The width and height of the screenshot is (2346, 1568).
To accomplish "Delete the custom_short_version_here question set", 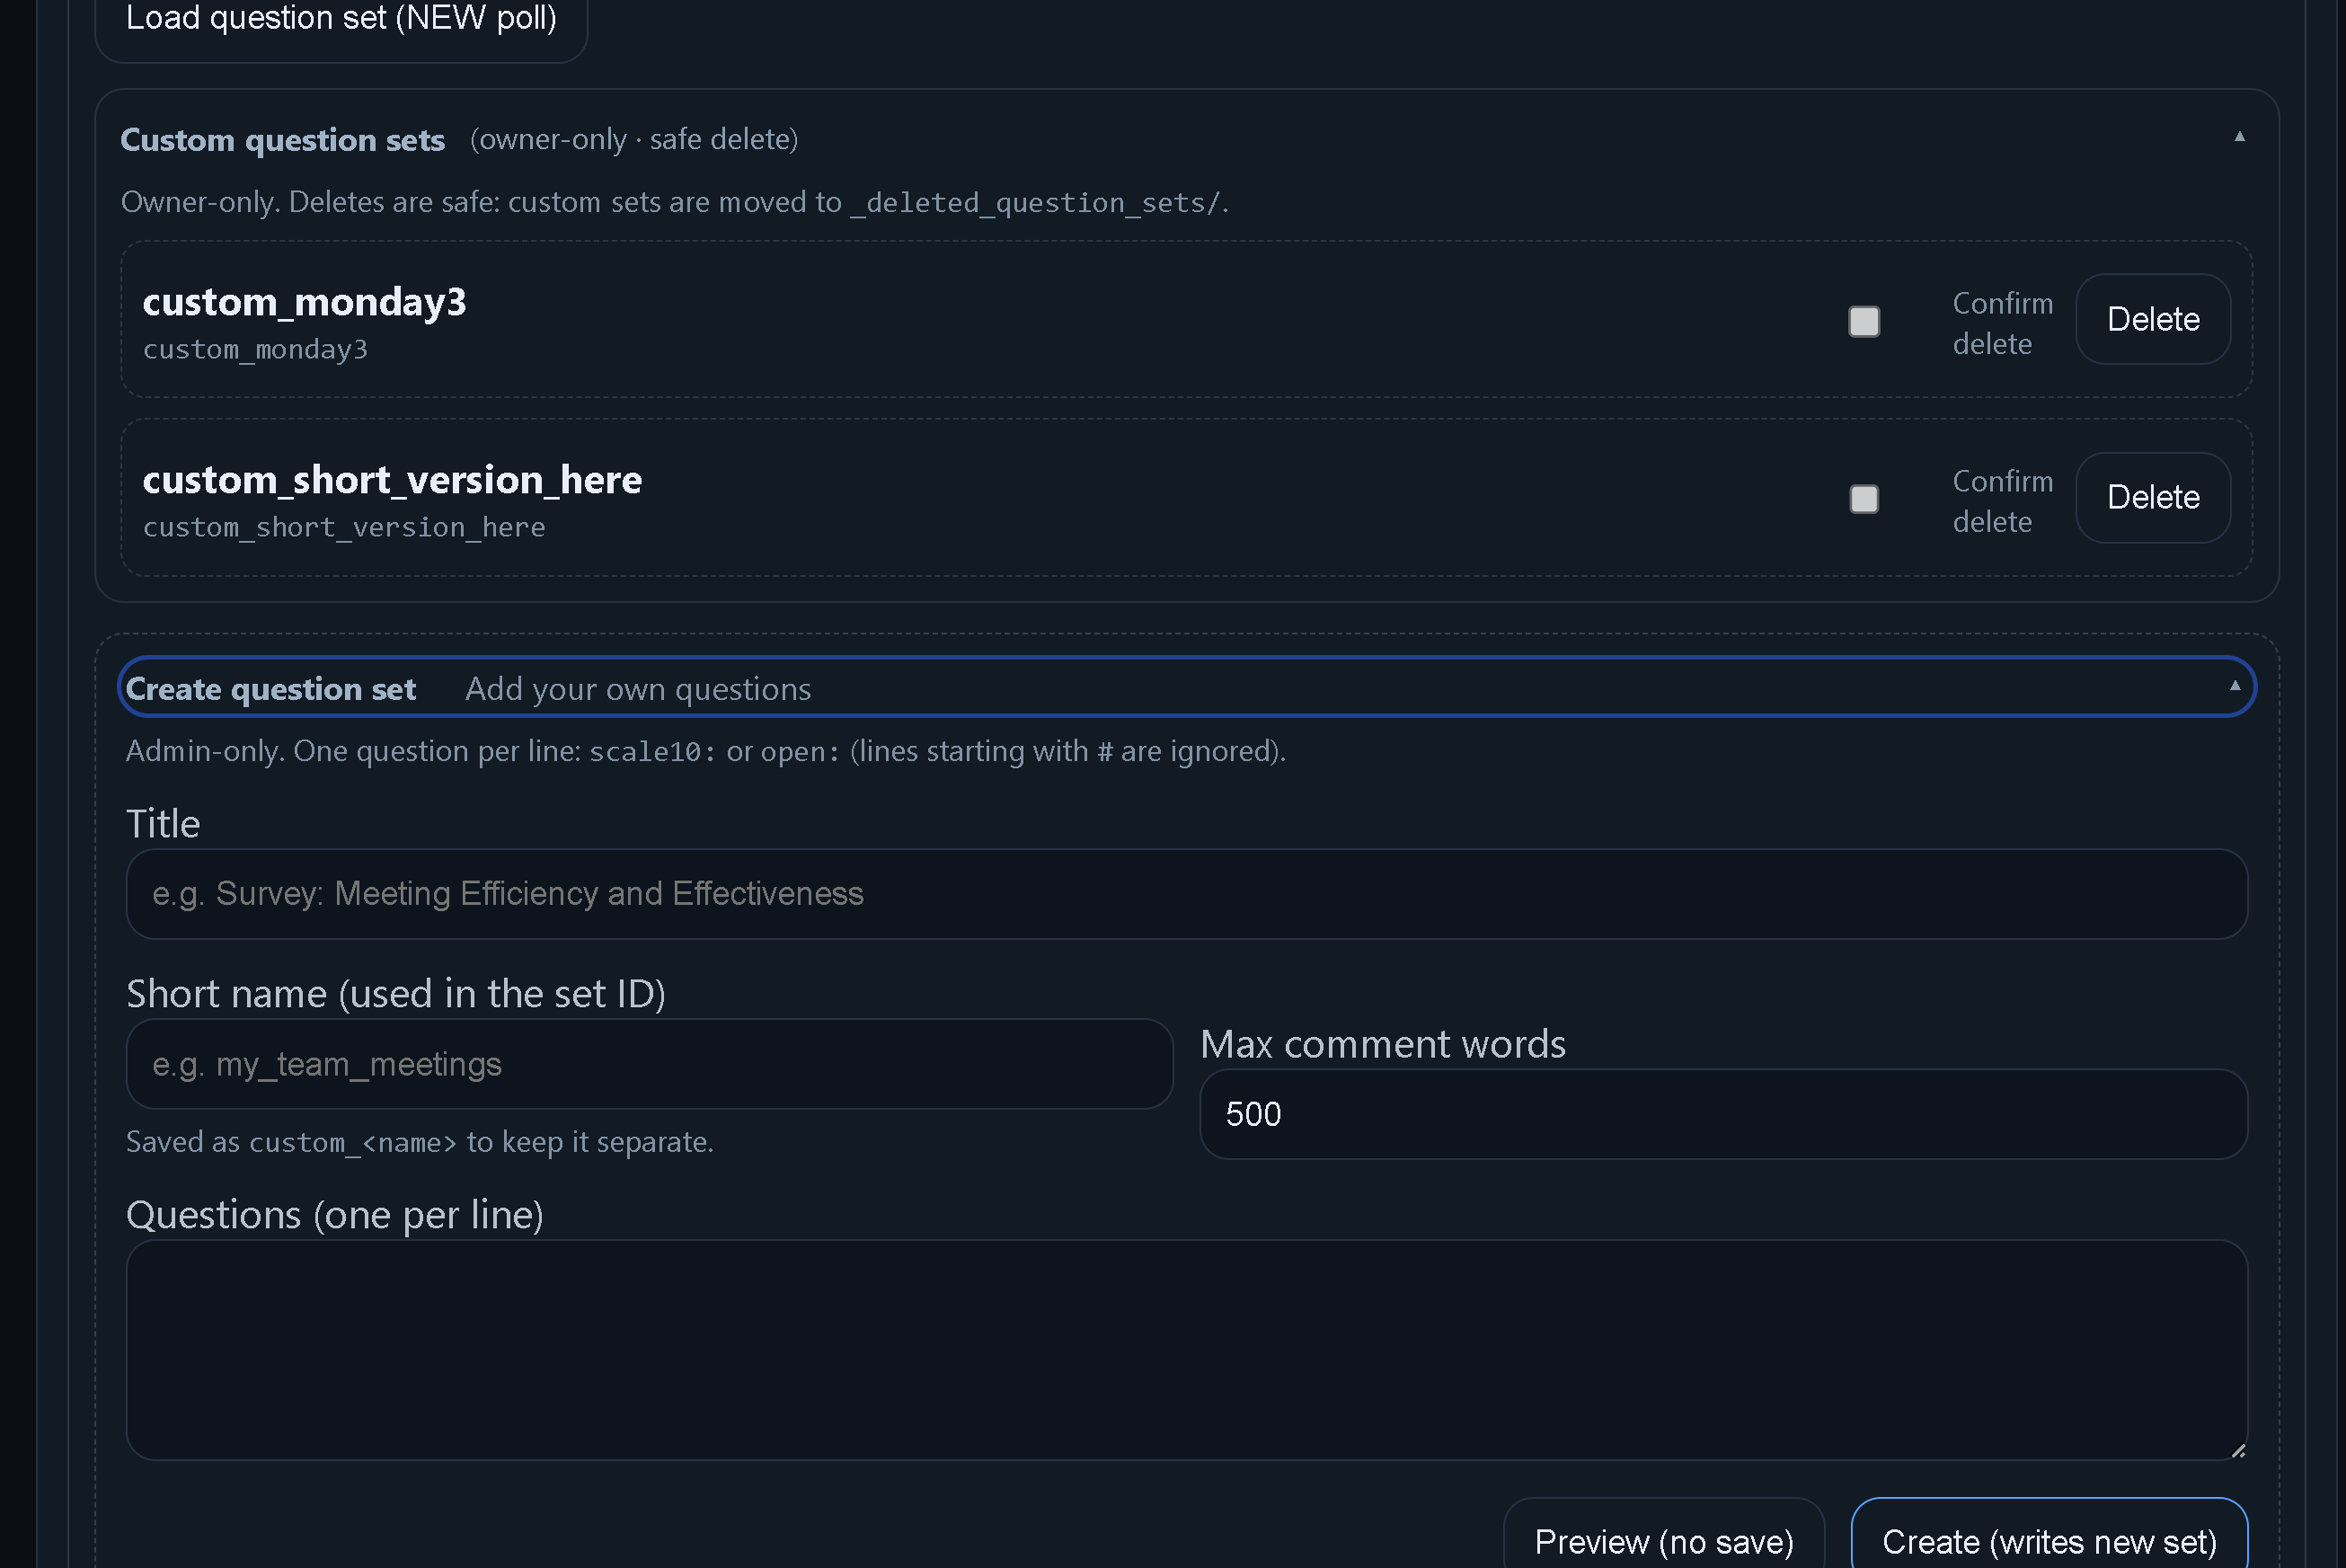I will pos(2152,498).
